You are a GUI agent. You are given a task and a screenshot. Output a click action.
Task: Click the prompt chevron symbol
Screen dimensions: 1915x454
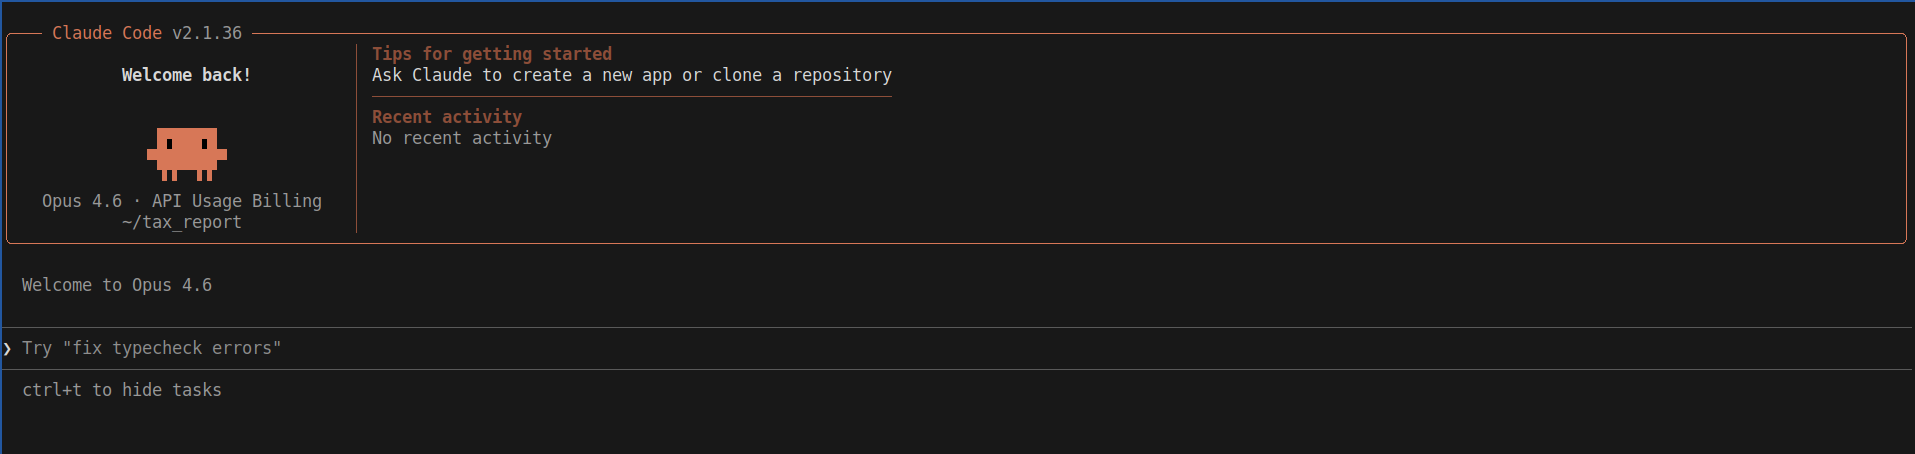click(8, 348)
